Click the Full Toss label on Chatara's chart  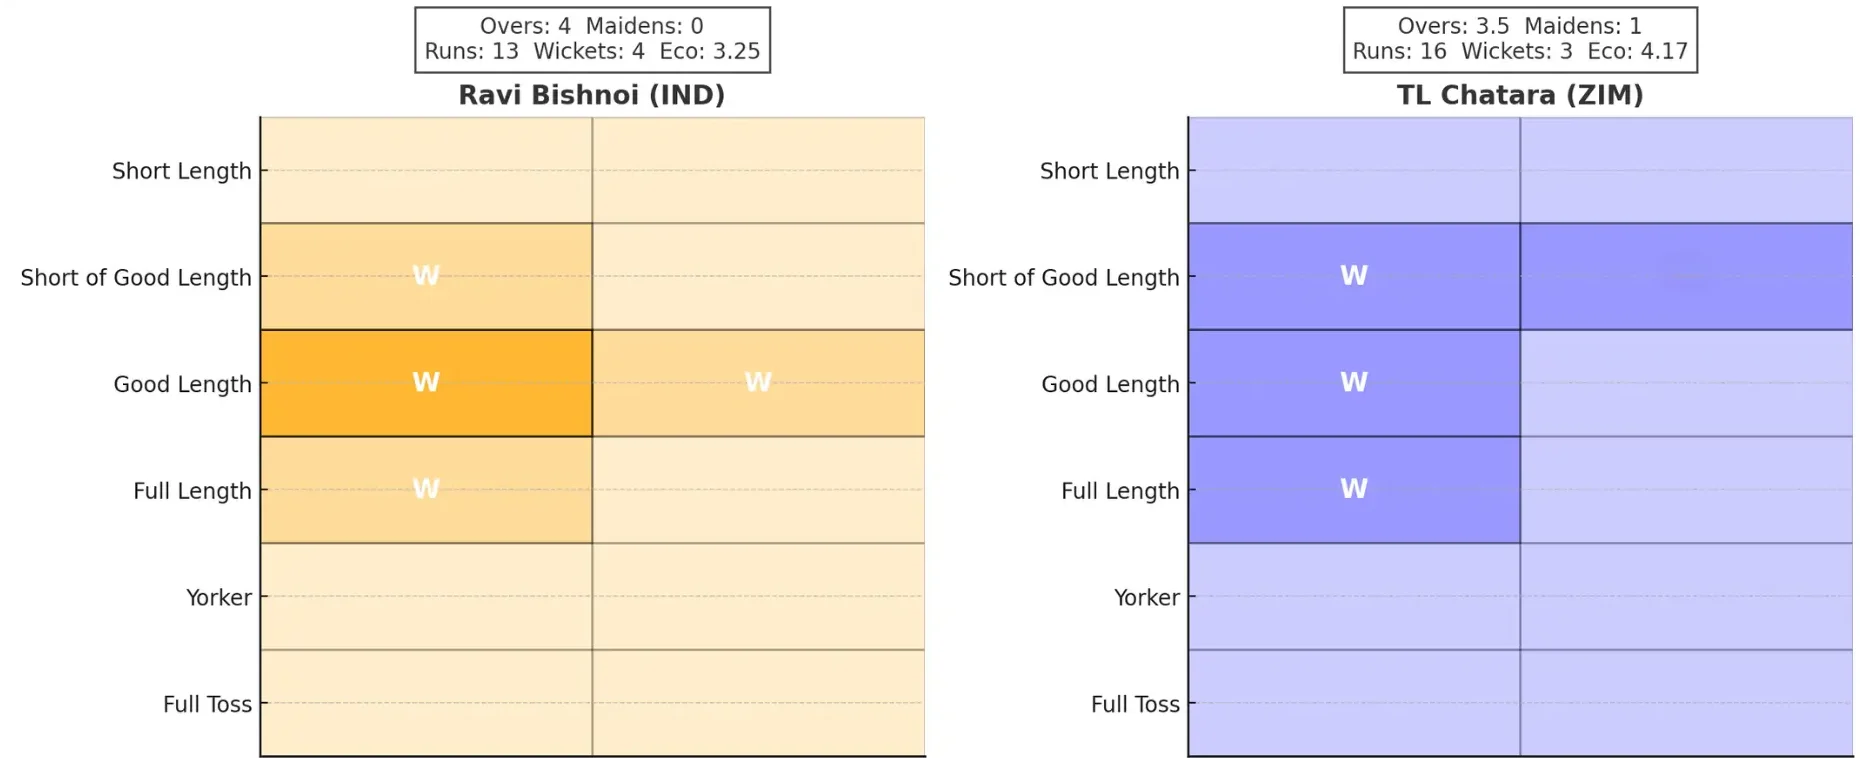1135,705
